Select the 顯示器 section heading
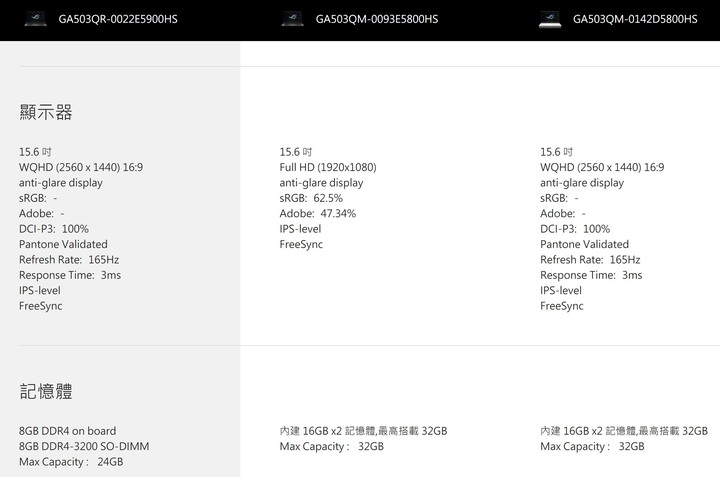This screenshot has width=720, height=477. [x=46, y=112]
